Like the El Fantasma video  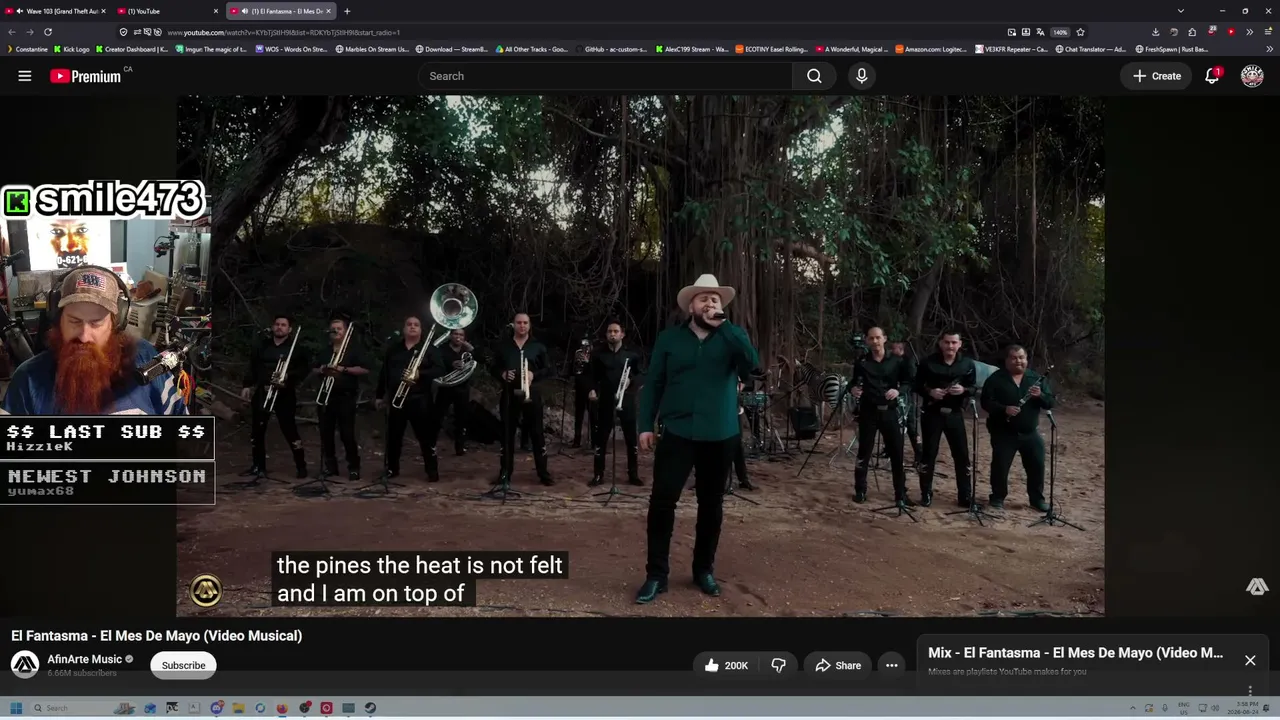(x=726, y=665)
